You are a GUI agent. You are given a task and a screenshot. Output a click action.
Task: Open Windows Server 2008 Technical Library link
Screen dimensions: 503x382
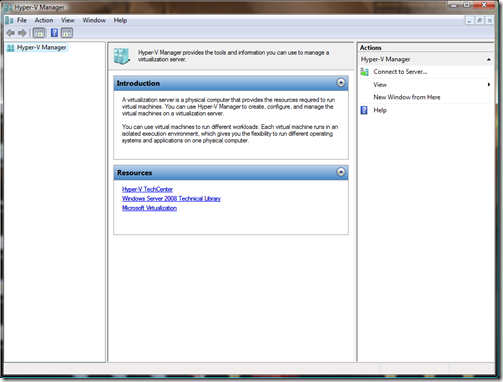point(171,199)
